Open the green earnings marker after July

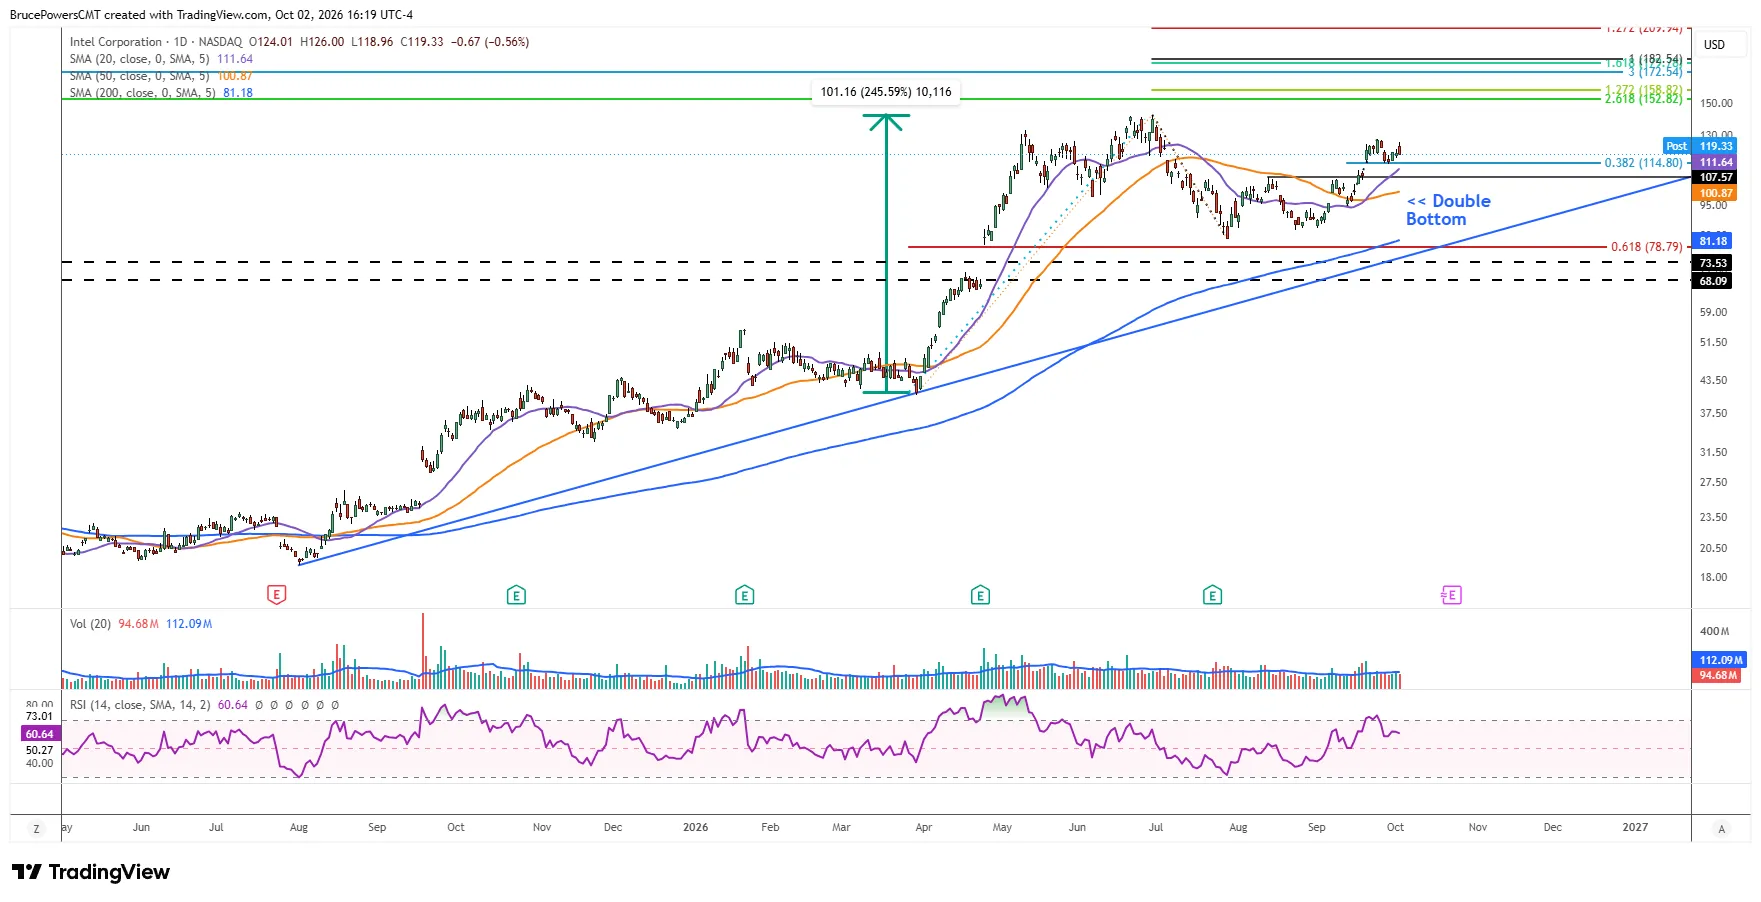1212,595
